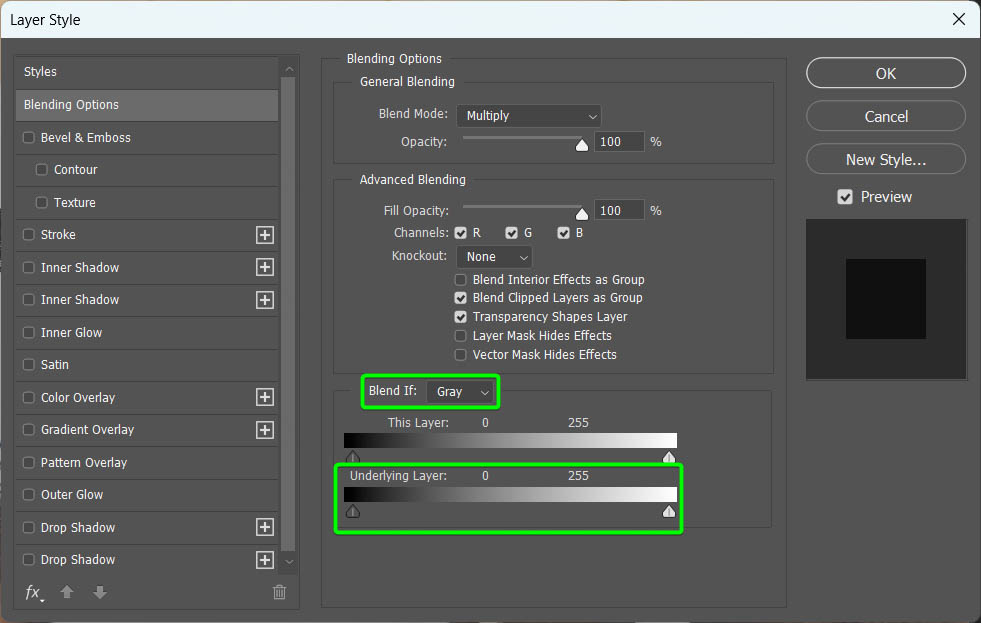The height and width of the screenshot is (623, 981).
Task: Enable the Contour checkbox
Action: (x=42, y=170)
